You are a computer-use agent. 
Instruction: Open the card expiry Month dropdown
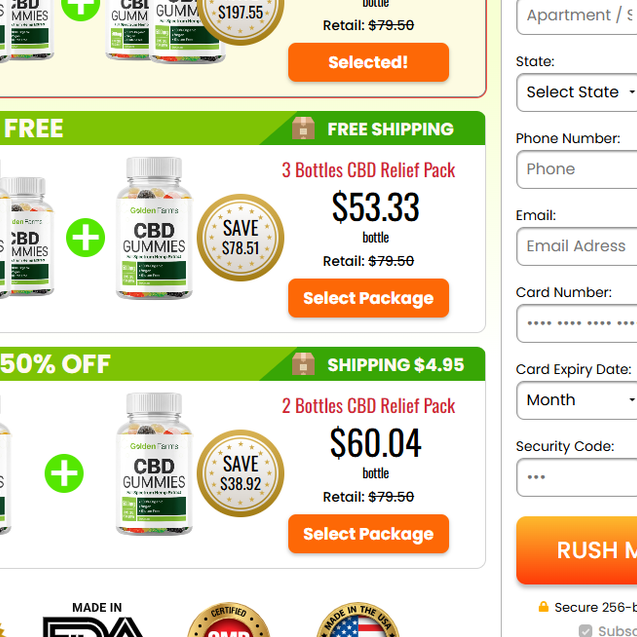pyautogui.click(x=577, y=400)
